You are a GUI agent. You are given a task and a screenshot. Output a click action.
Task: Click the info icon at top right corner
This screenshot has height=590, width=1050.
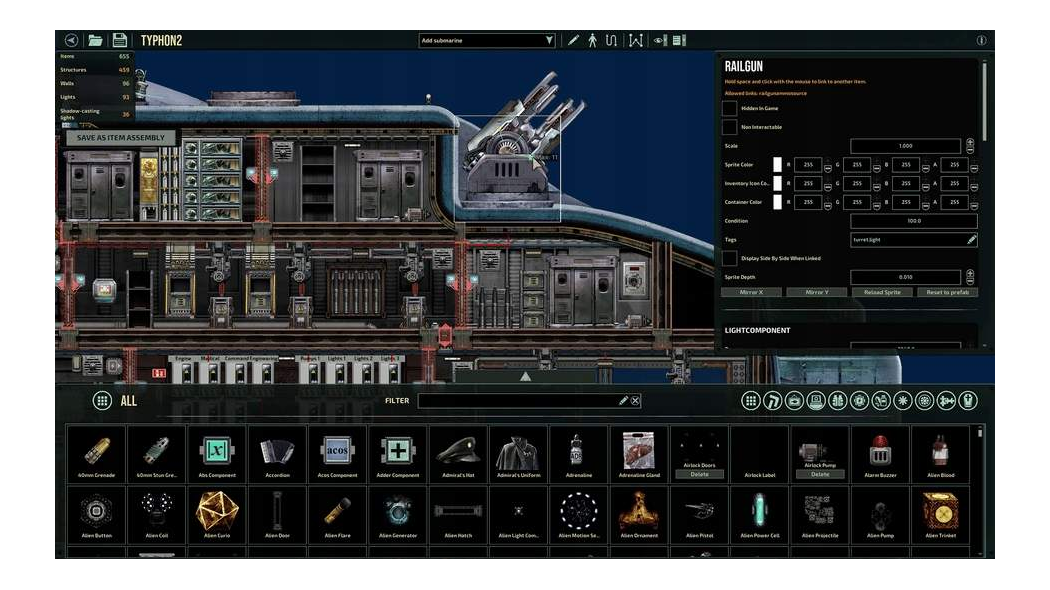pyautogui.click(x=981, y=40)
